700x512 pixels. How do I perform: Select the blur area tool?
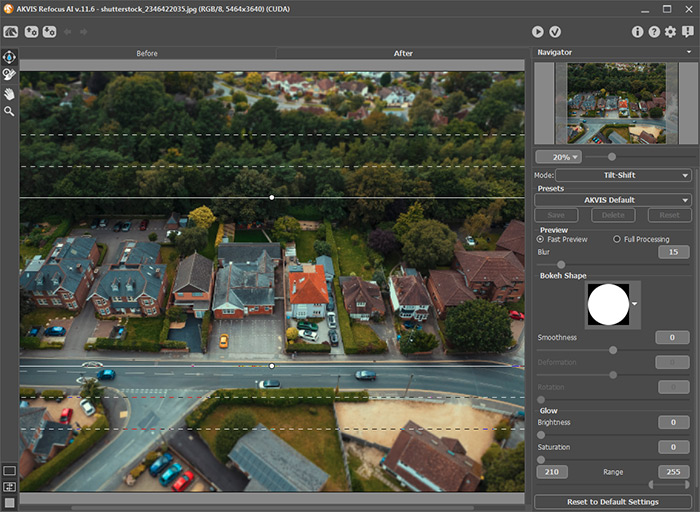[x=9, y=57]
